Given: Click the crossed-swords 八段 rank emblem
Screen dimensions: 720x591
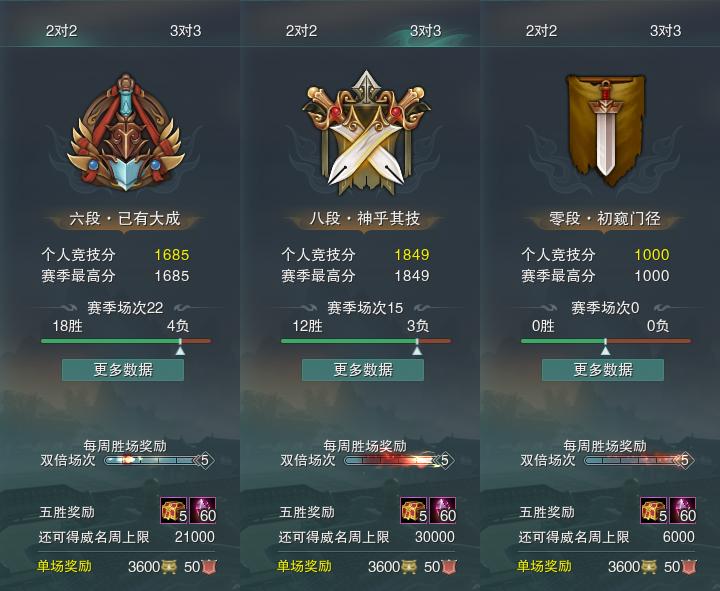Looking at the screenshot, I should [366, 132].
